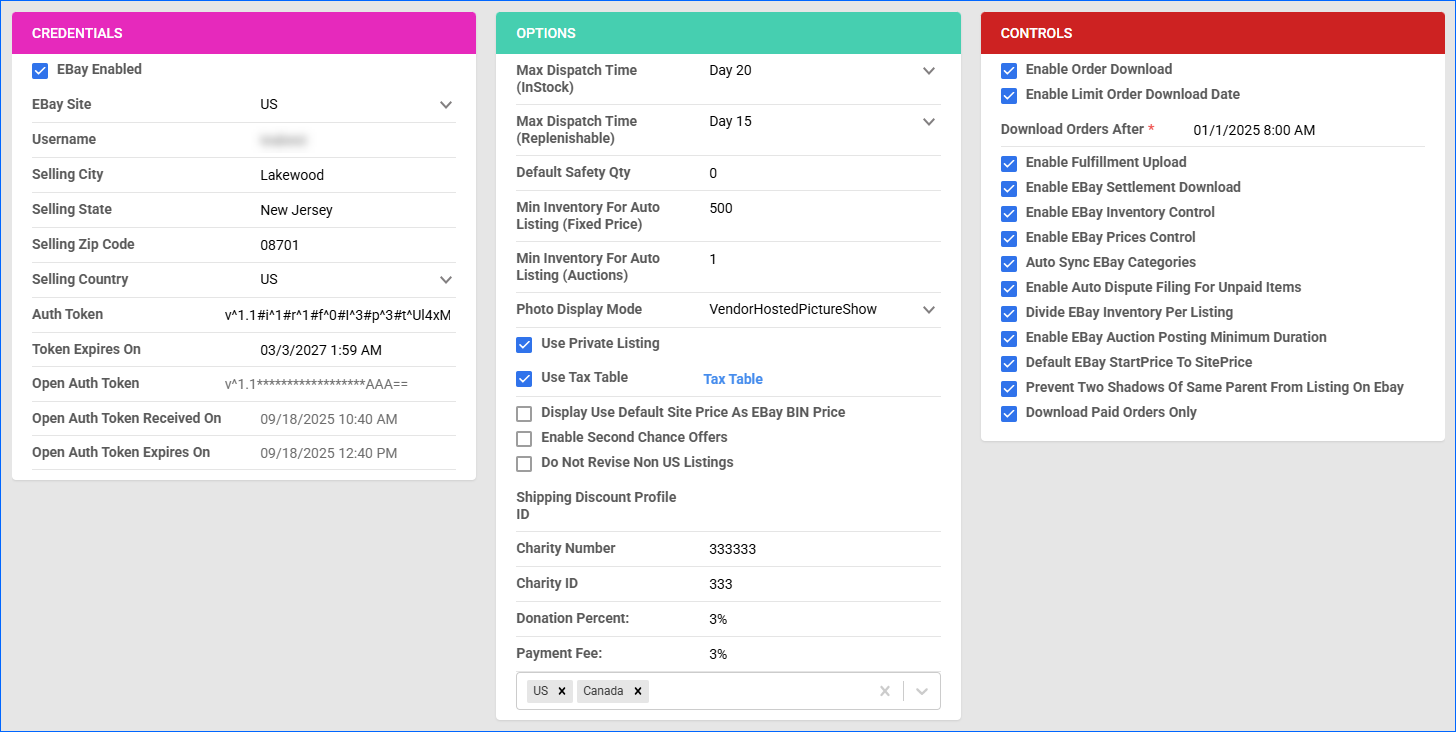Expand the country tags dropdown arrow
The height and width of the screenshot is (732, 1456).
[x=922, y=691]
